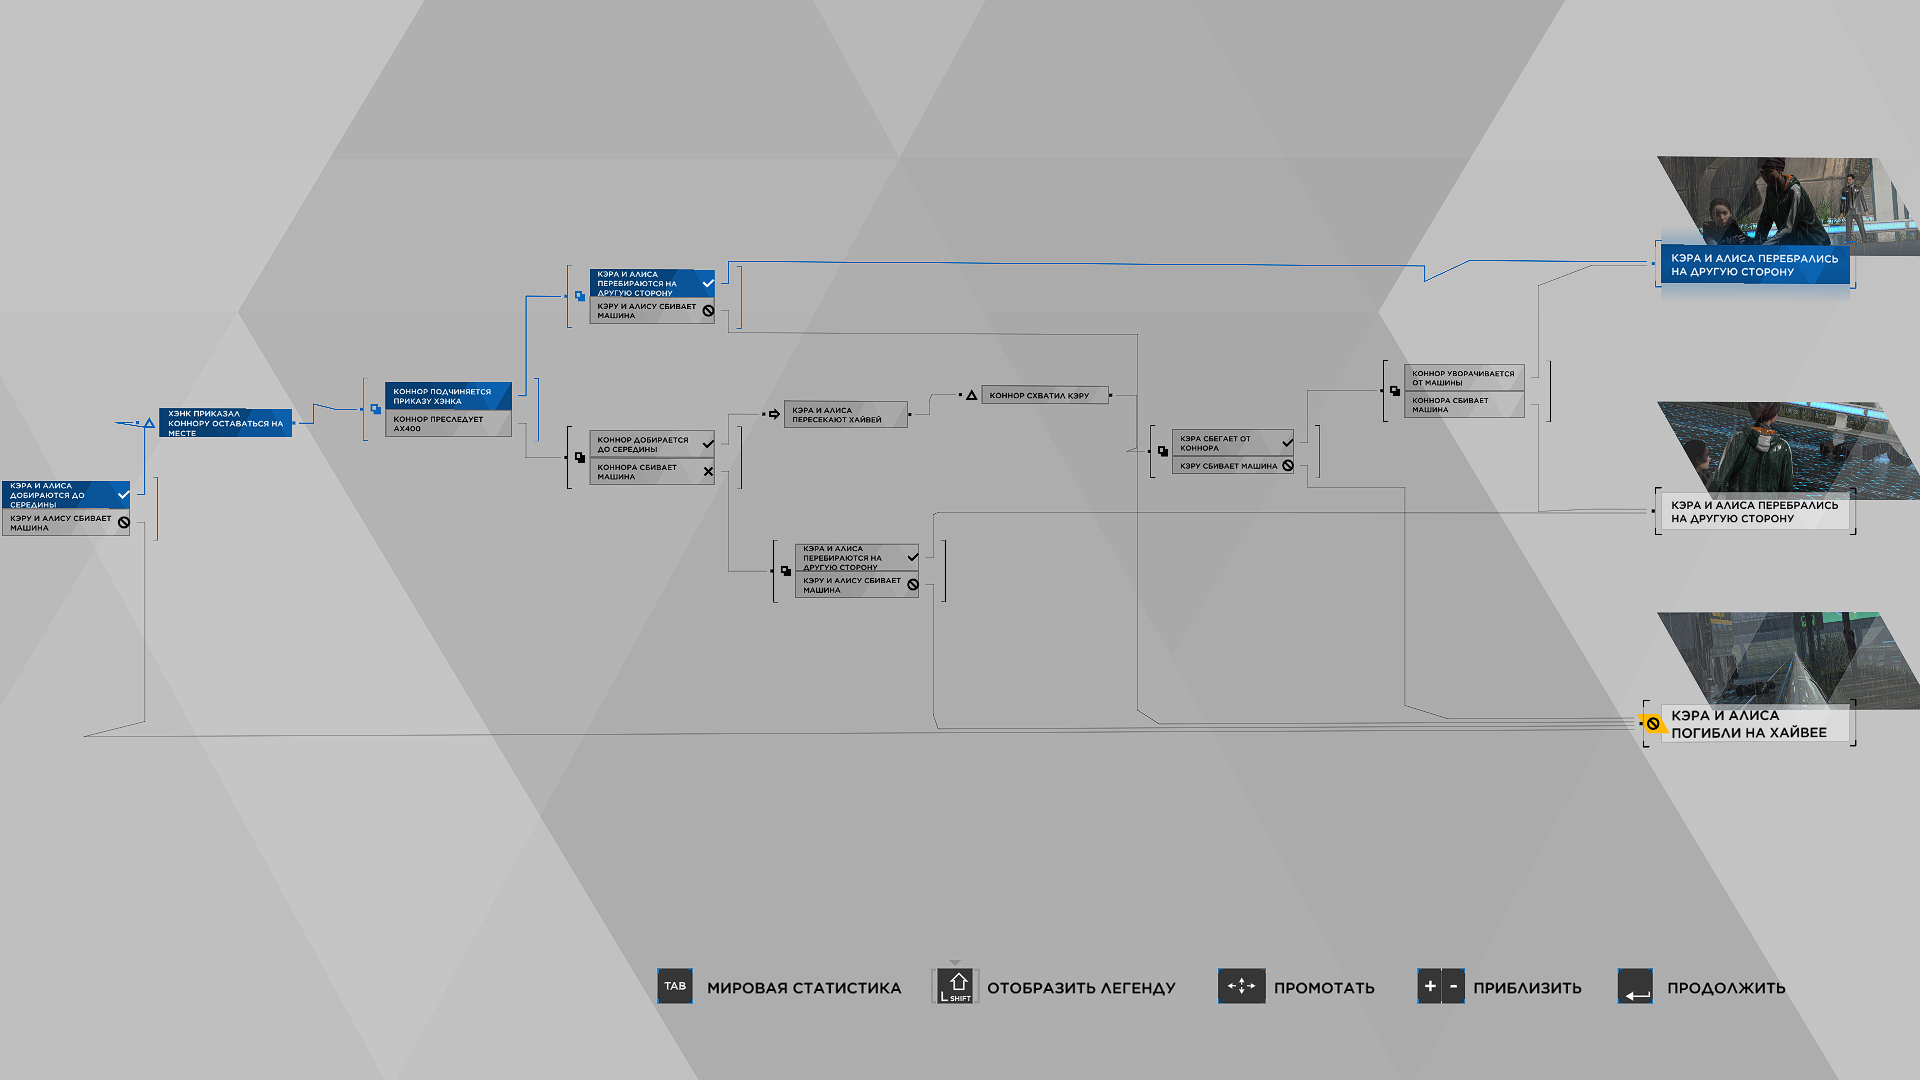Click the L SHIFT key icon
This screenshot has height=1080, width=1920.
coord(957,986)
